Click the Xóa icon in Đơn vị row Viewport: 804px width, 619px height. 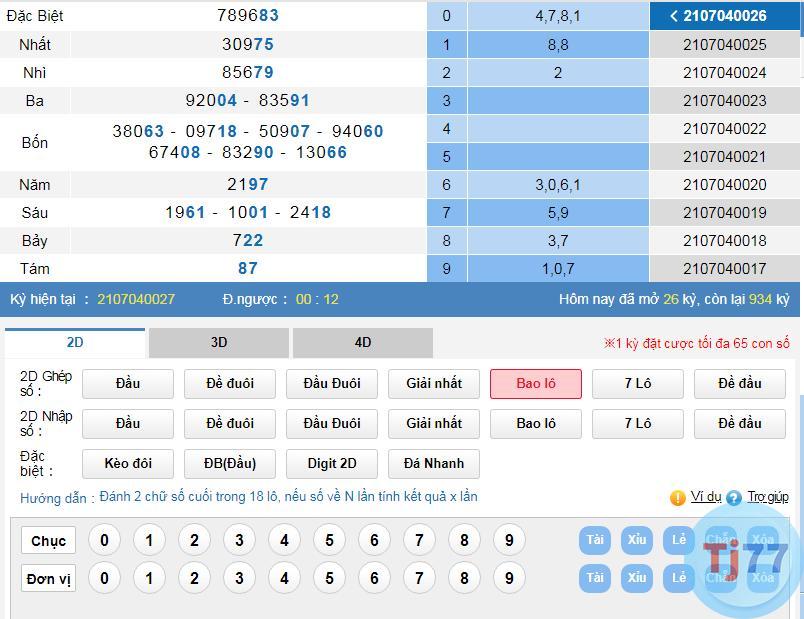coord(760,578)
